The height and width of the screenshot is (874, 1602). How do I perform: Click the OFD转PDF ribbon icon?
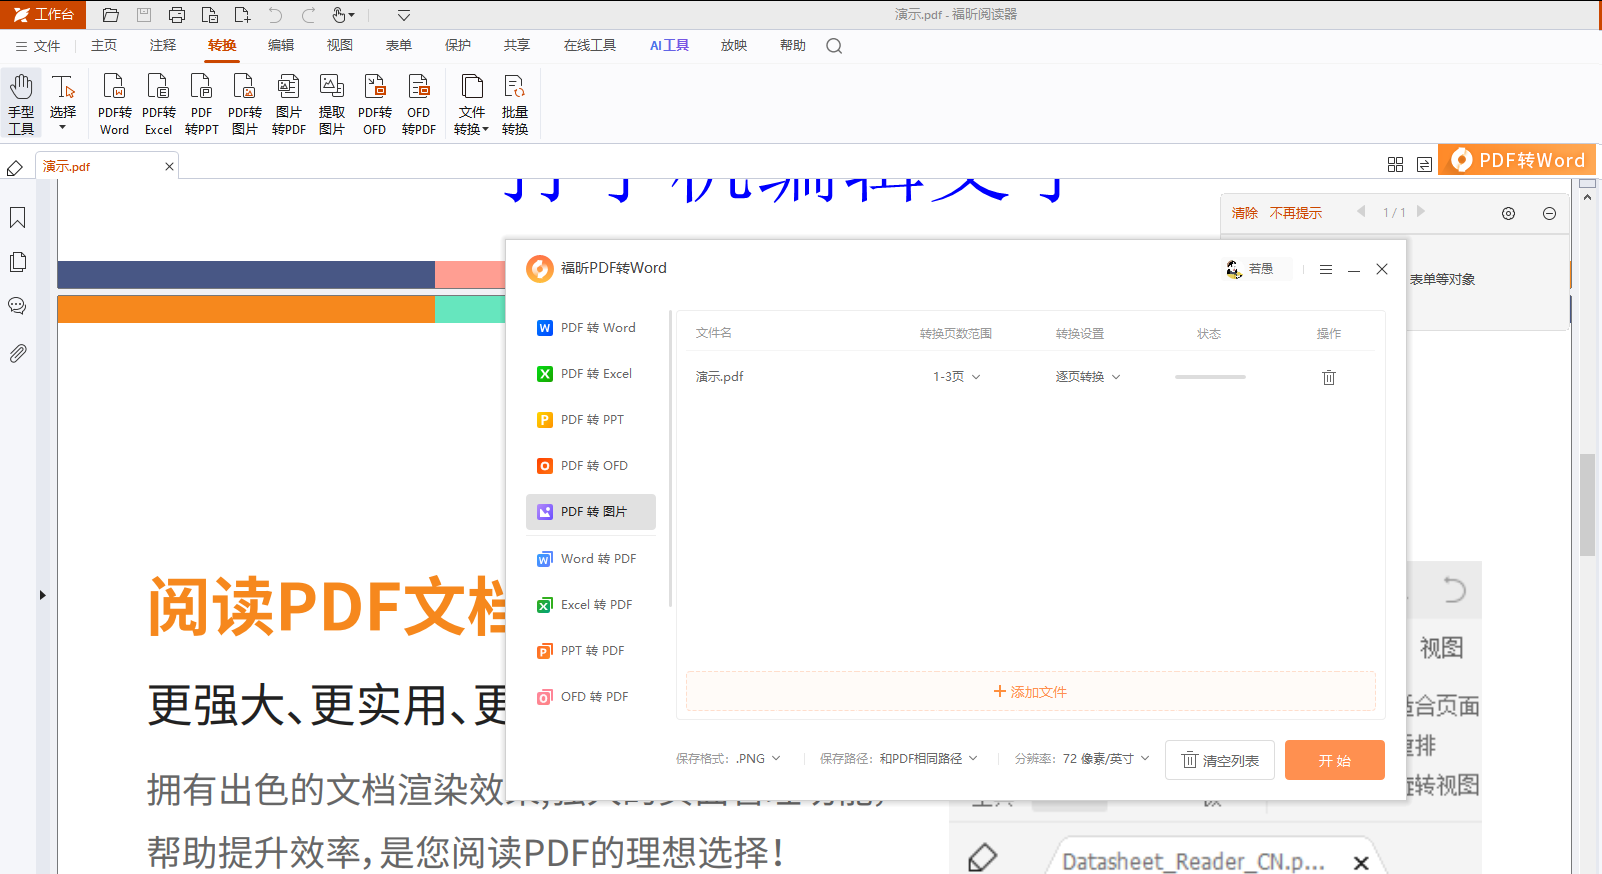click(418, 104)
